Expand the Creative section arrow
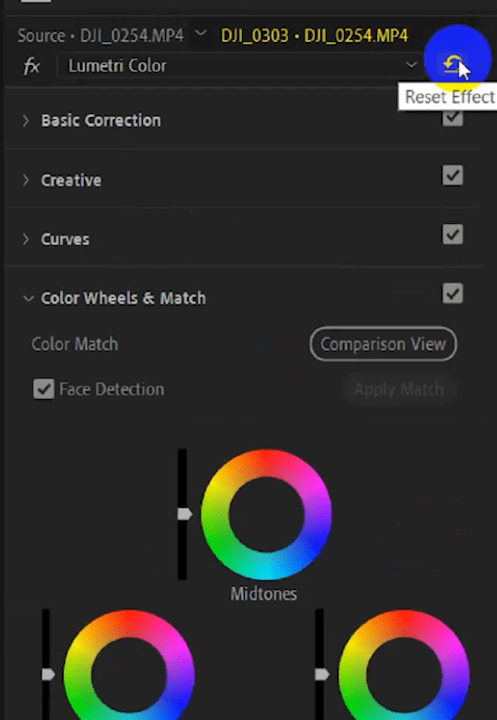The height and width of the screenshot is (720, 497). [26, 180]
